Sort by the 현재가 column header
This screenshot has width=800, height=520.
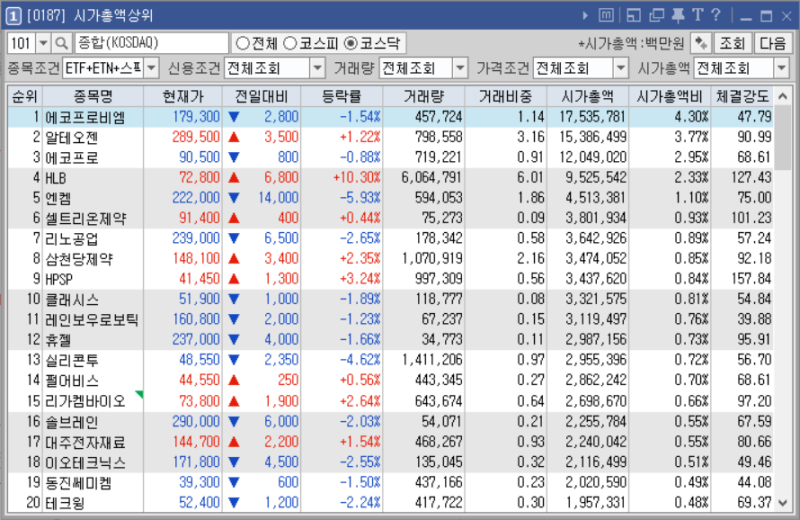[183, 96]
